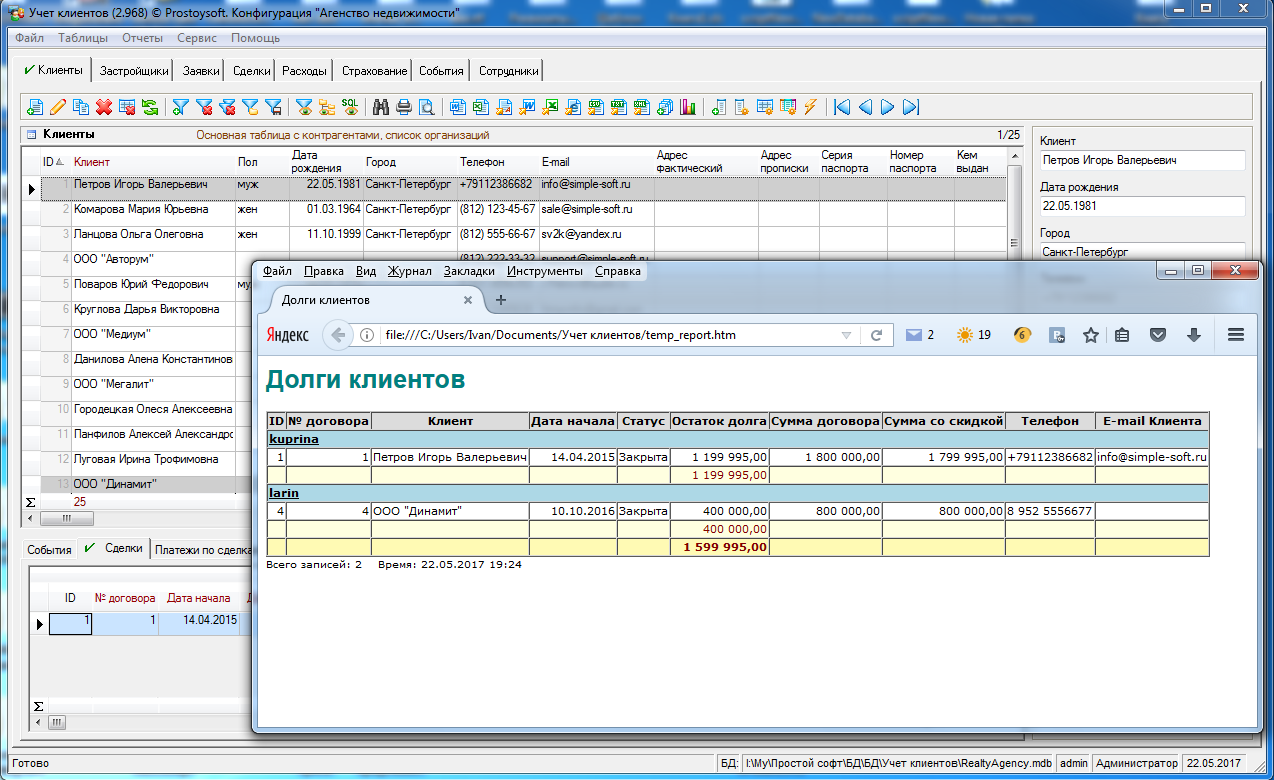The width and height of the screenshot is (1274, 780).
Task: Show the chart with the bar graph icon
Action: click(688, 107)
